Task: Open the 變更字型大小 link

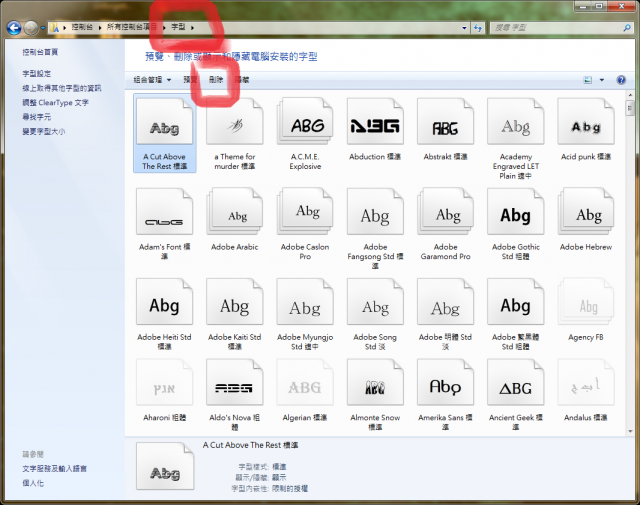Action: [44, 131]
